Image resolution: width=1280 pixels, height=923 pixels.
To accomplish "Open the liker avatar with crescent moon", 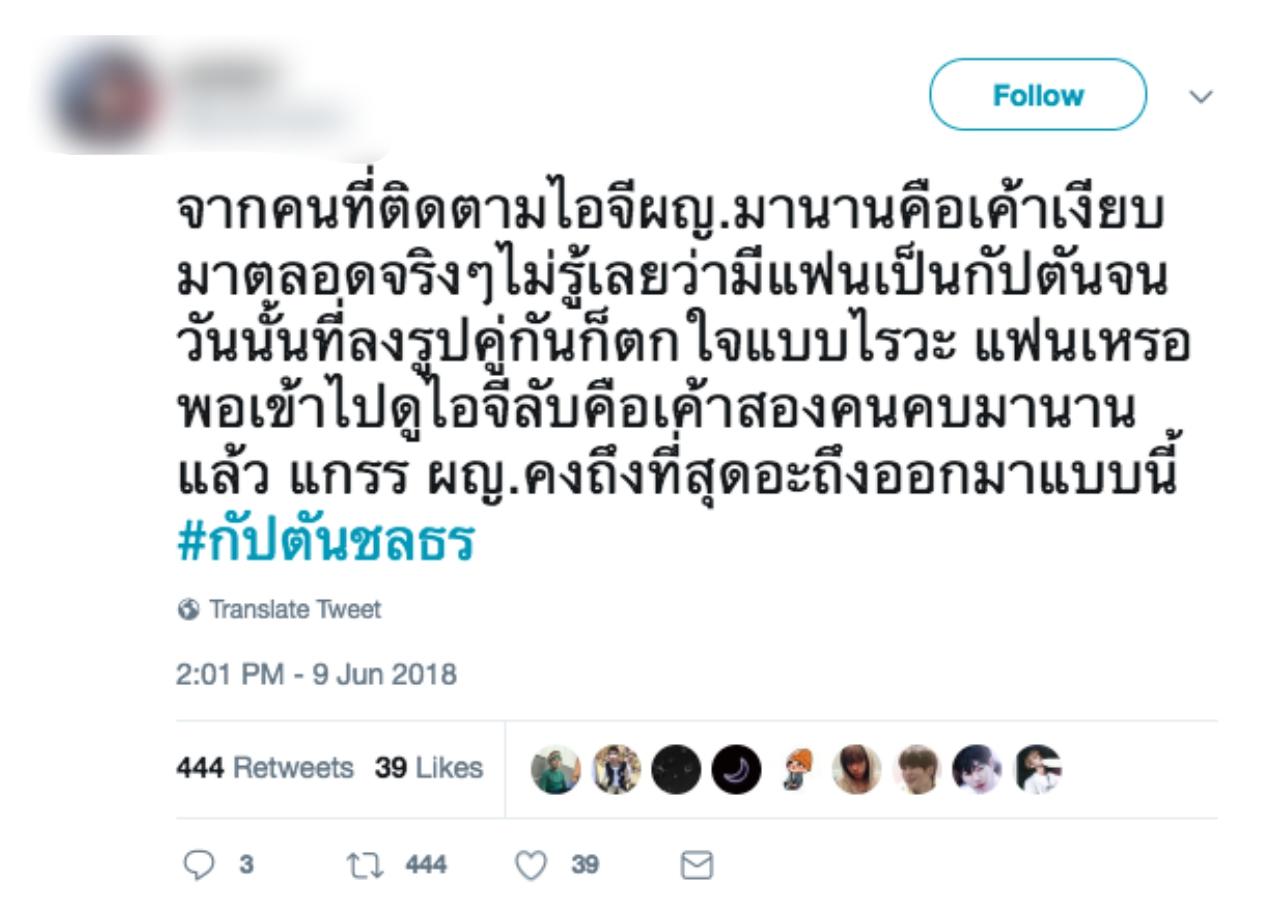I will tap(728, 769).
